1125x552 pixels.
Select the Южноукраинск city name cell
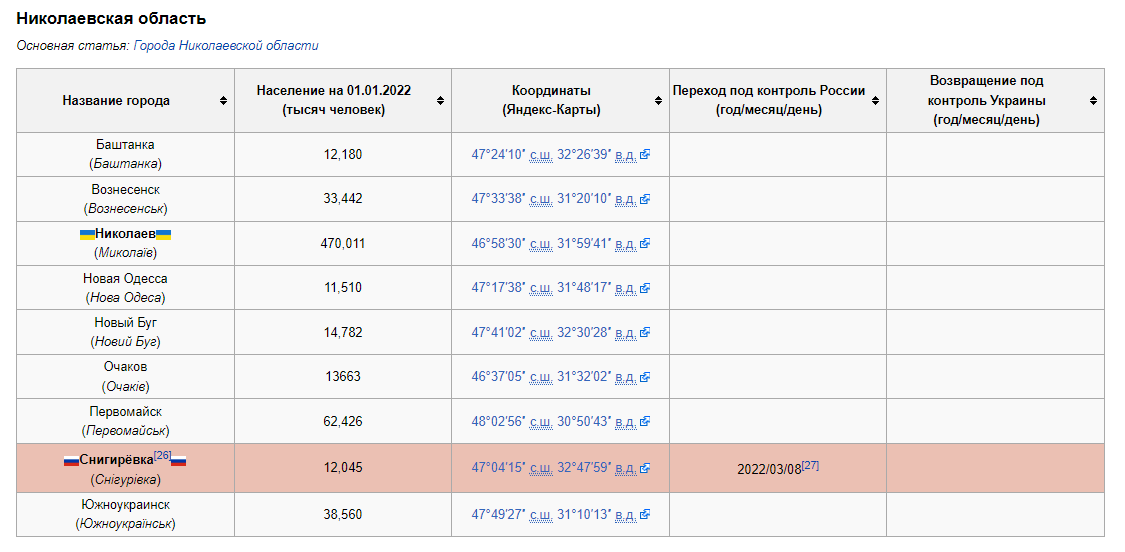(126, 515)
